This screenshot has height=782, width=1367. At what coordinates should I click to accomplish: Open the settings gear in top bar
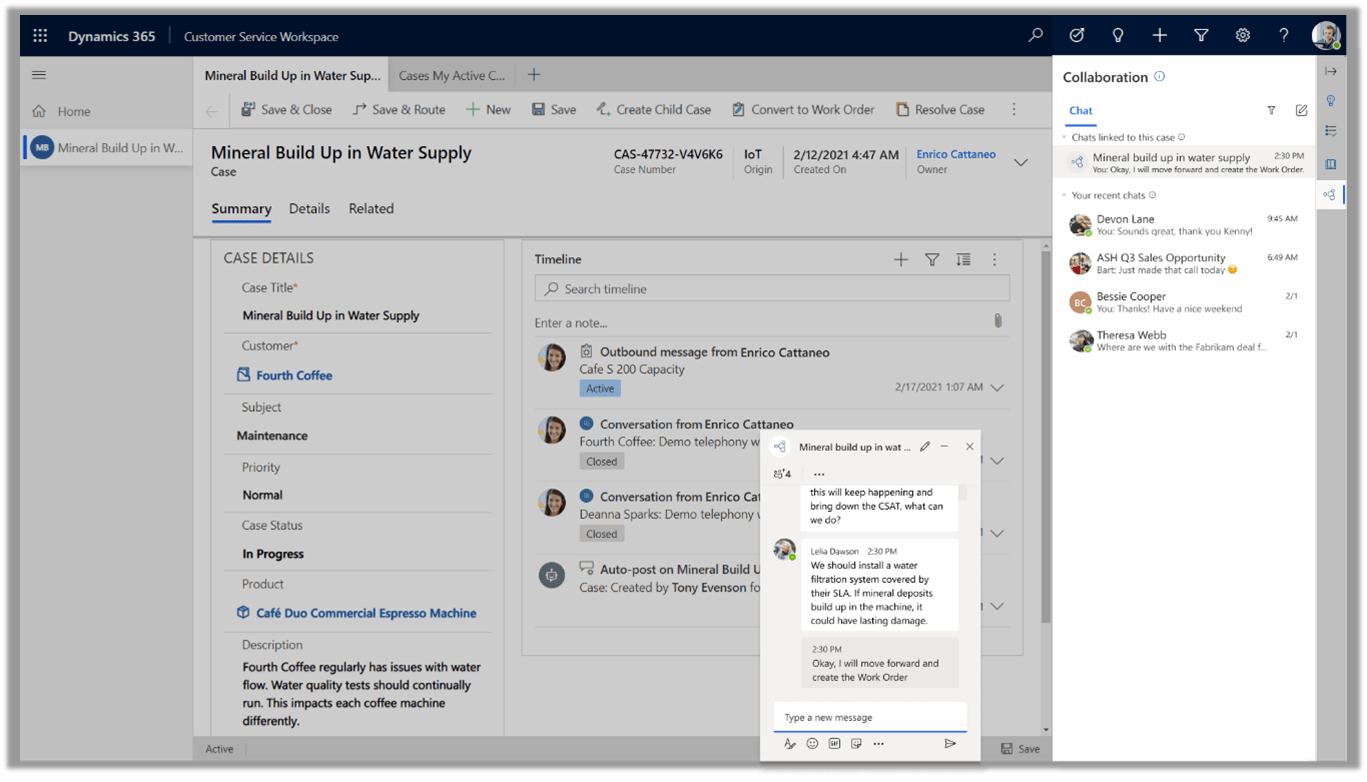[x=1242, y=35]
